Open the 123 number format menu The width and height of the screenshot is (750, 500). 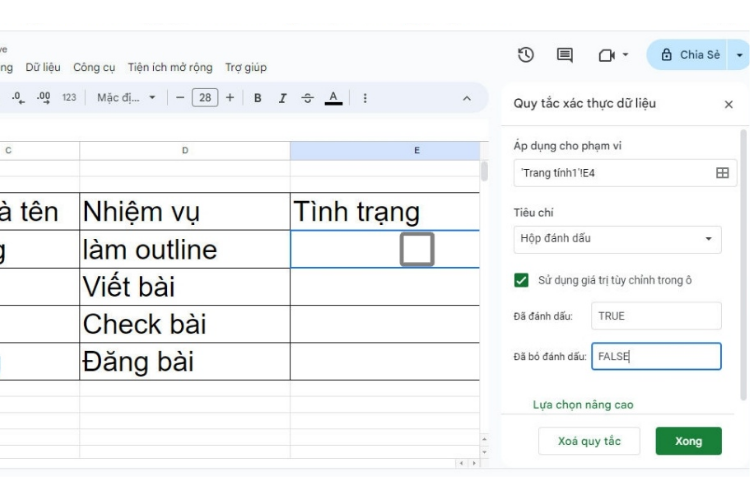pyautogui.click(x=69, y=98)
